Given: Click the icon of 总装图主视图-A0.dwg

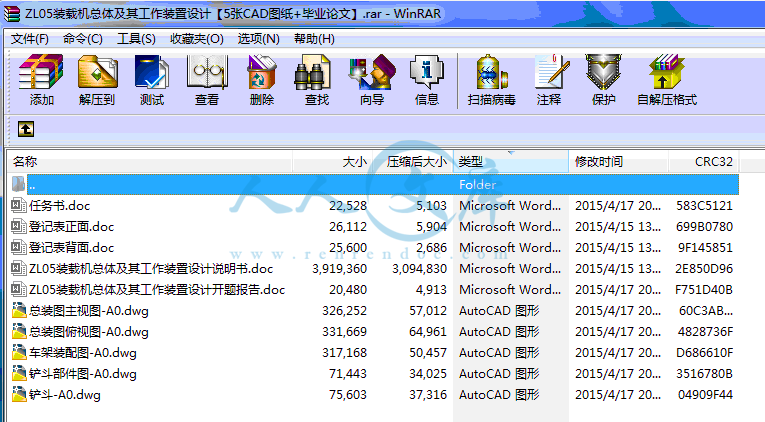Looking at the screenshot, I should [19, 310].
